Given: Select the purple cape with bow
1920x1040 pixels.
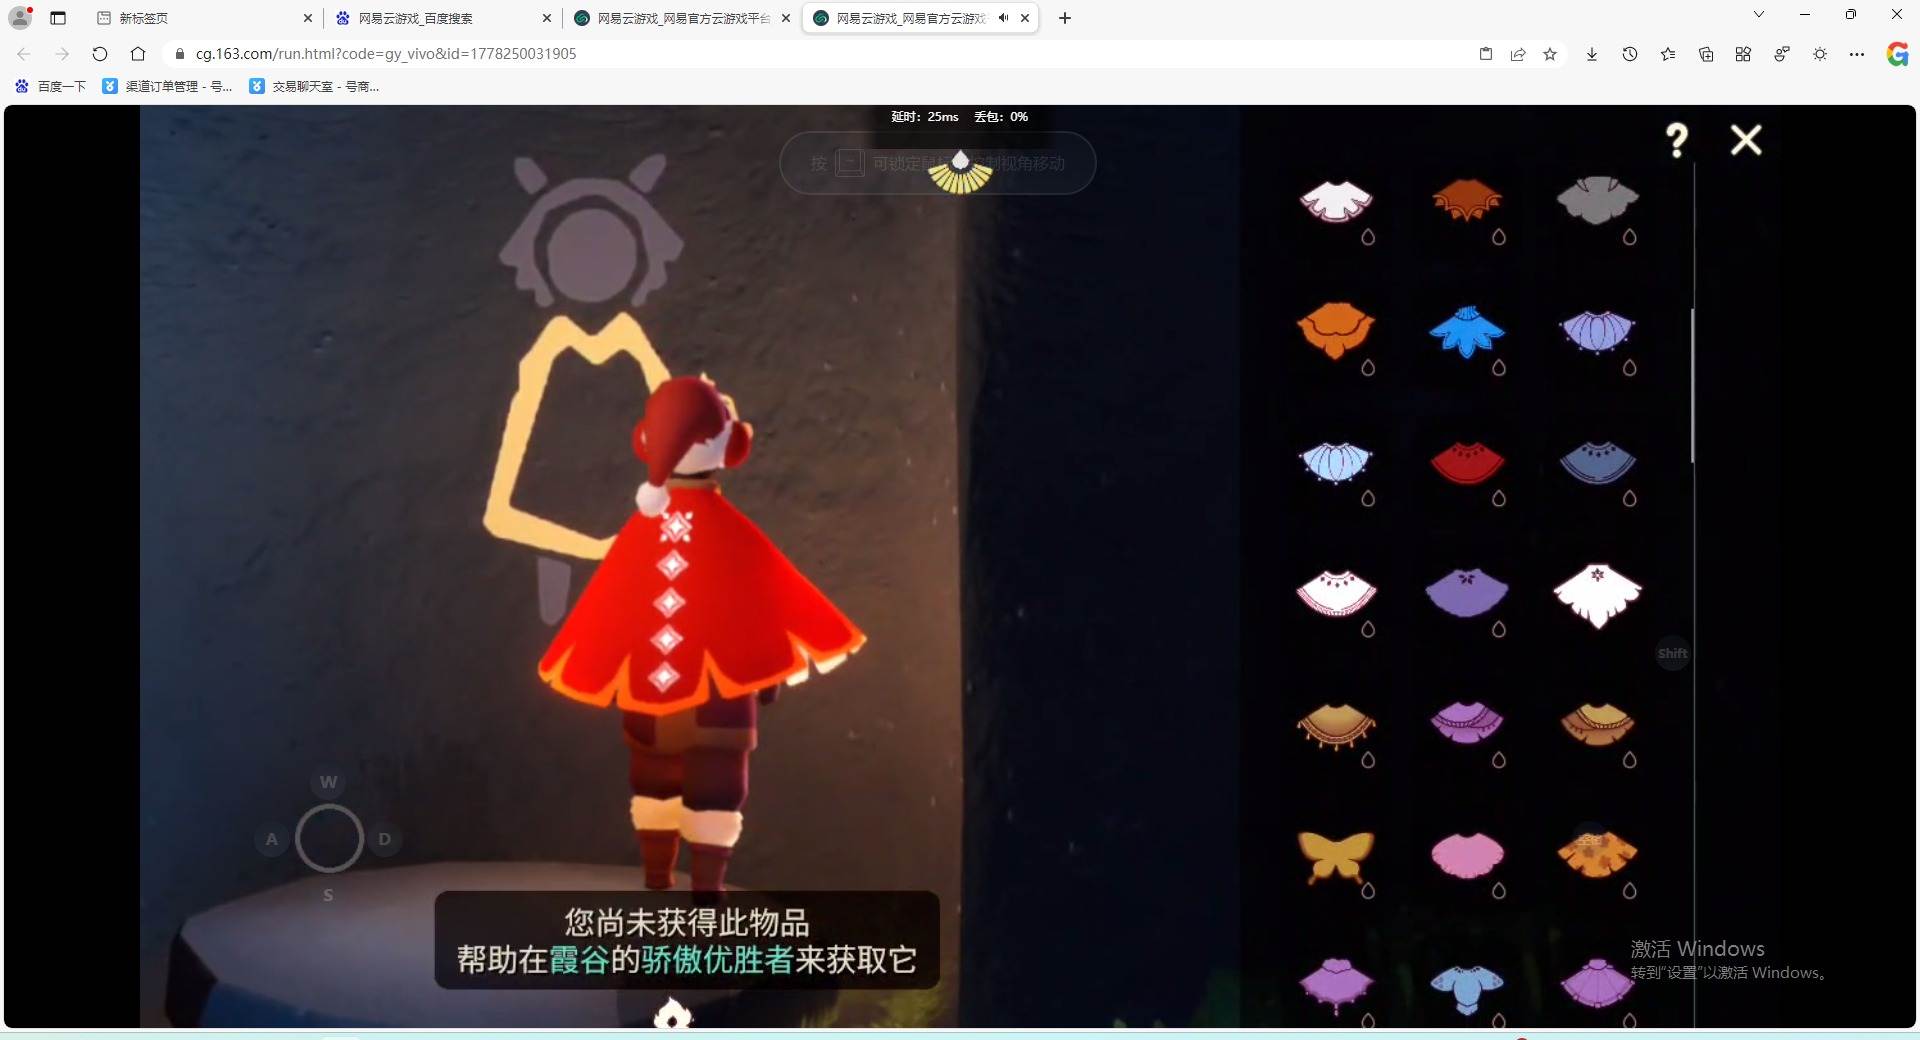Looking at the screenshot, I should click(x=1467, y=593).
